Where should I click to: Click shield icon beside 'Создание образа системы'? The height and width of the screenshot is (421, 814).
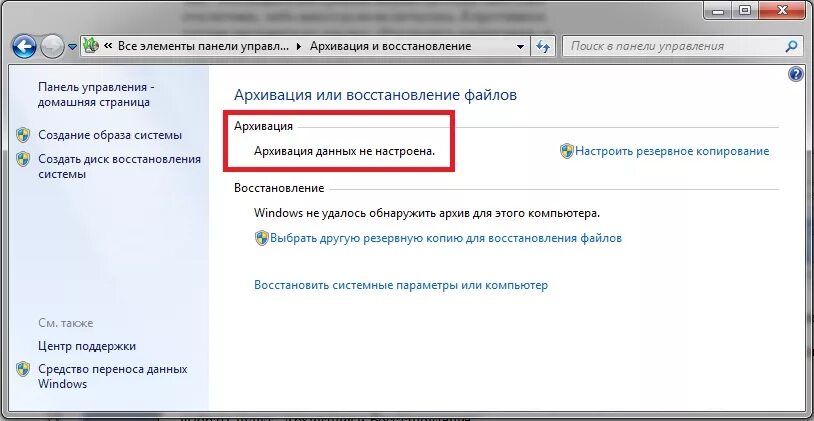coord(23,135)
